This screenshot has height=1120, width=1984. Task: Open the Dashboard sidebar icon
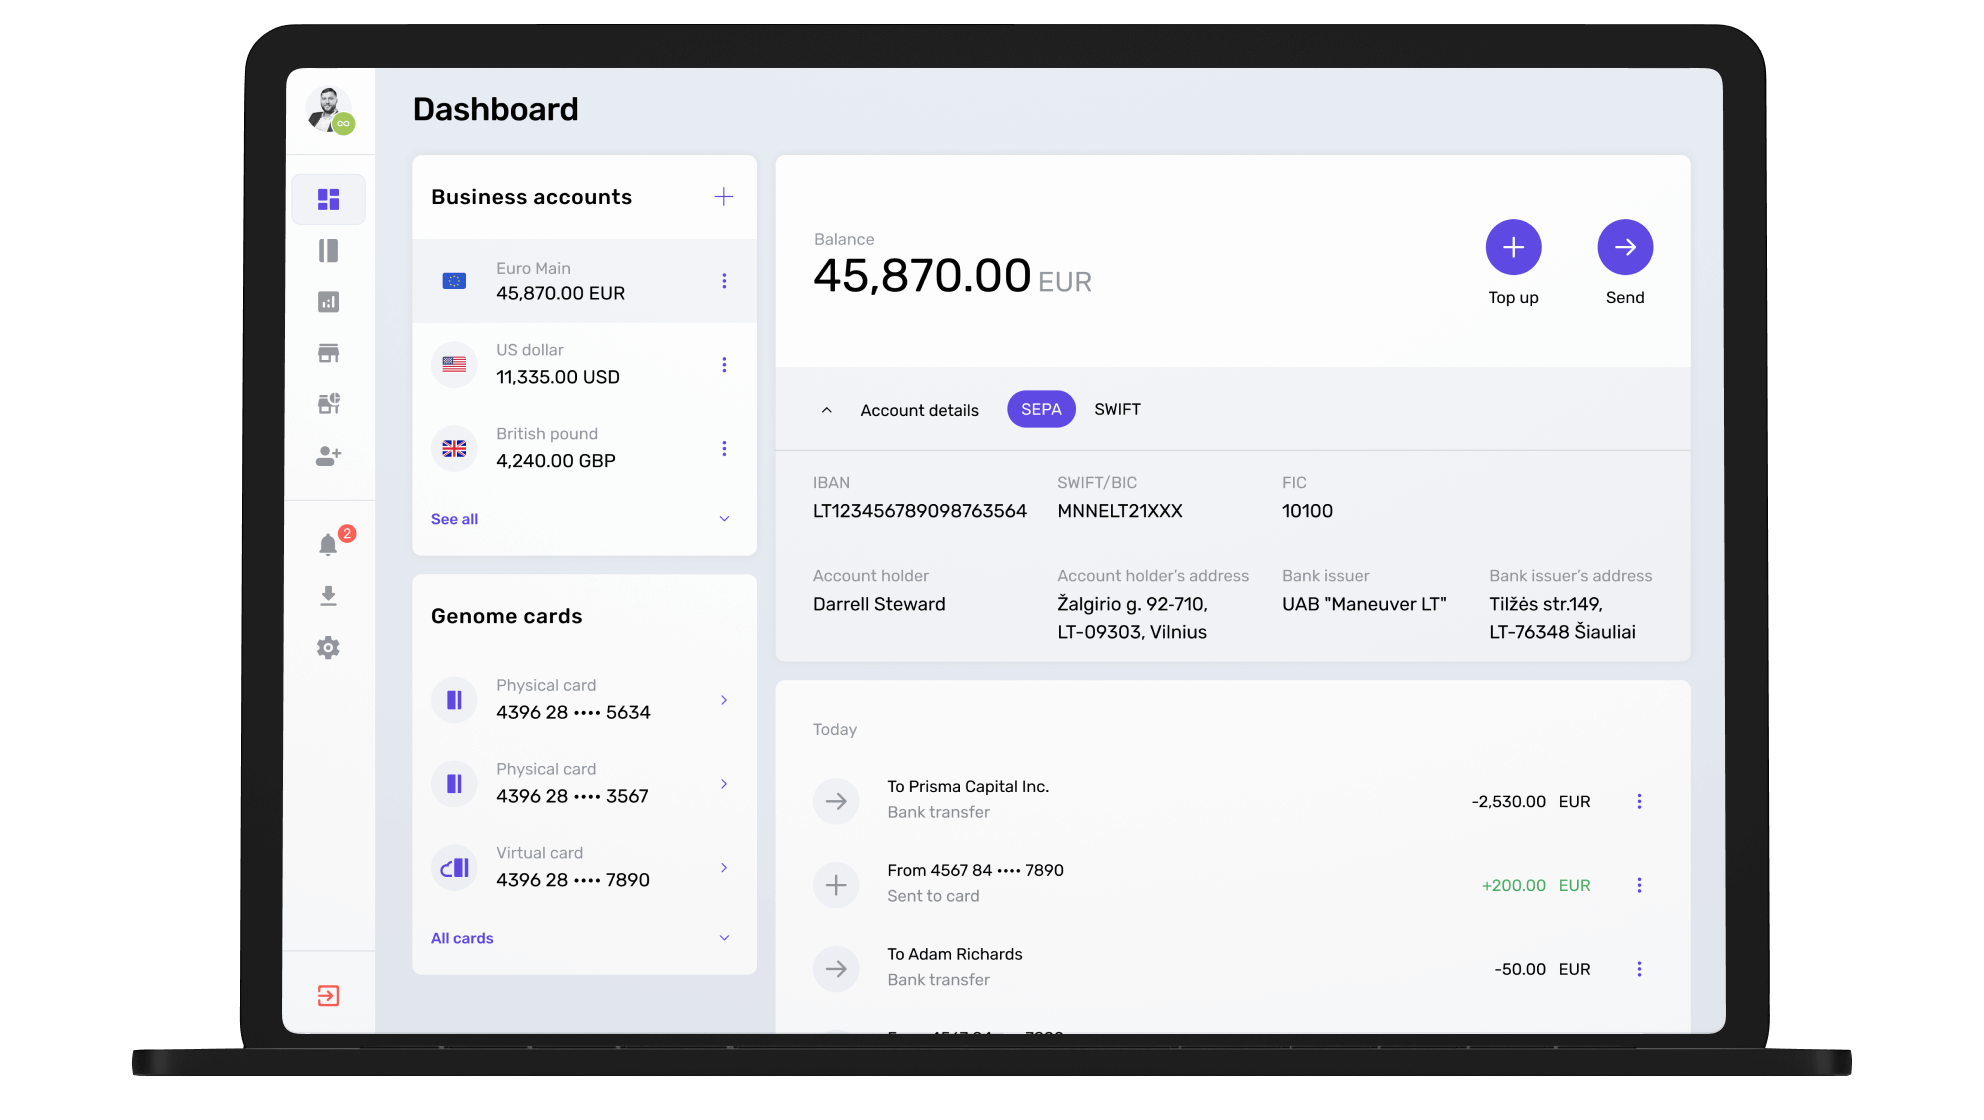click(328, 199)
